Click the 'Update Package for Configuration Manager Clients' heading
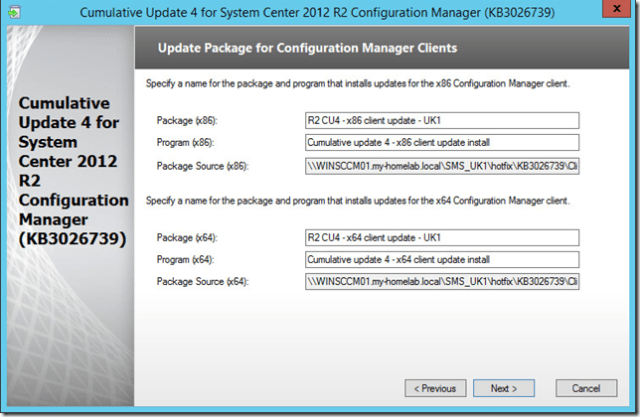The image size is (640, 417). click(307, 48)
